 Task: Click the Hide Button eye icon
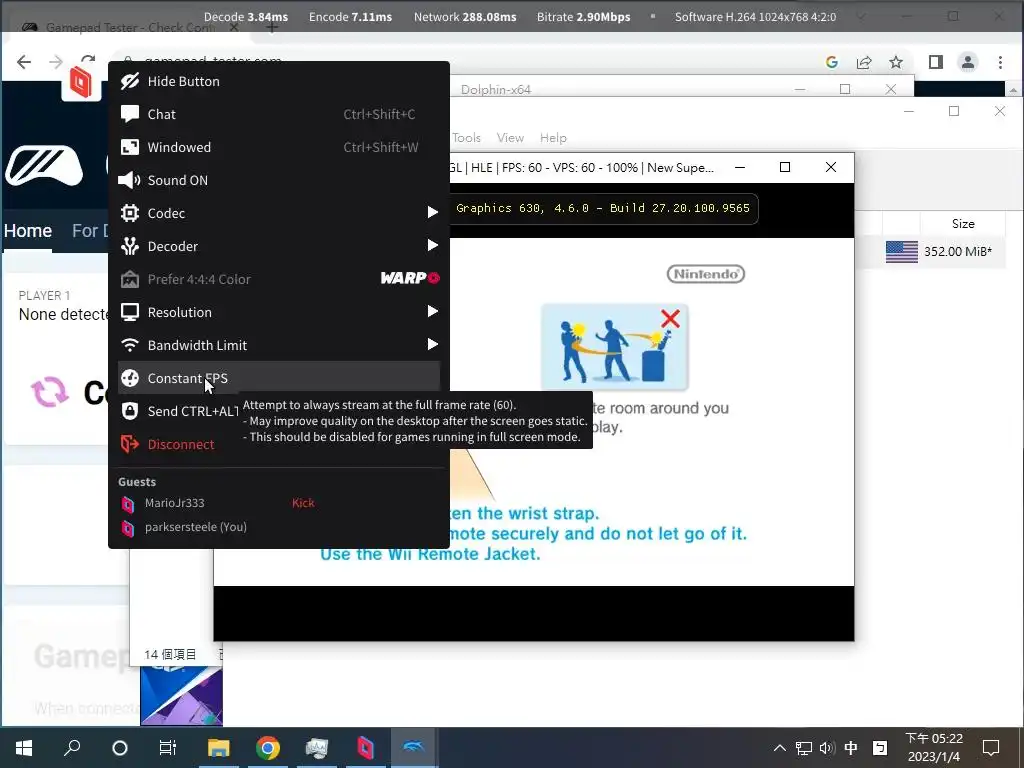coord(130,81)
